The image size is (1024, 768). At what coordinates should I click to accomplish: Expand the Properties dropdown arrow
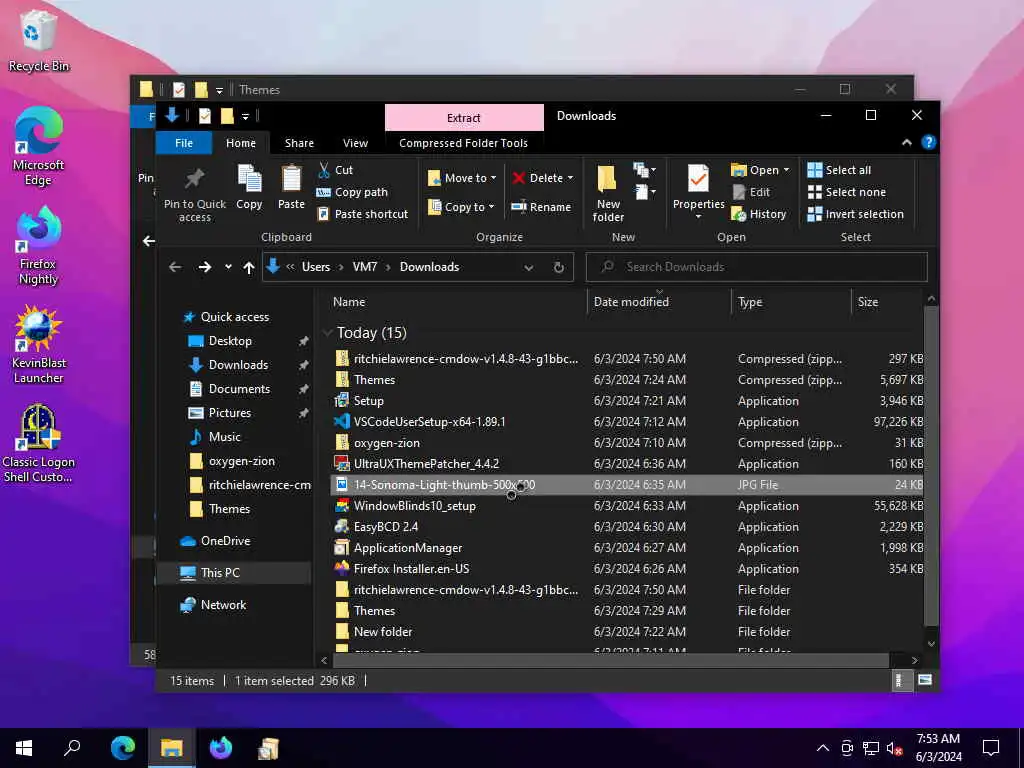[698, 217]
